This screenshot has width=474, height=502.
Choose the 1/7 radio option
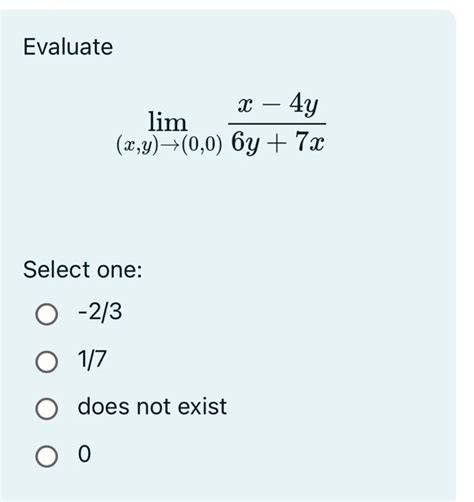pyautogui.click(x=46, y=361)
